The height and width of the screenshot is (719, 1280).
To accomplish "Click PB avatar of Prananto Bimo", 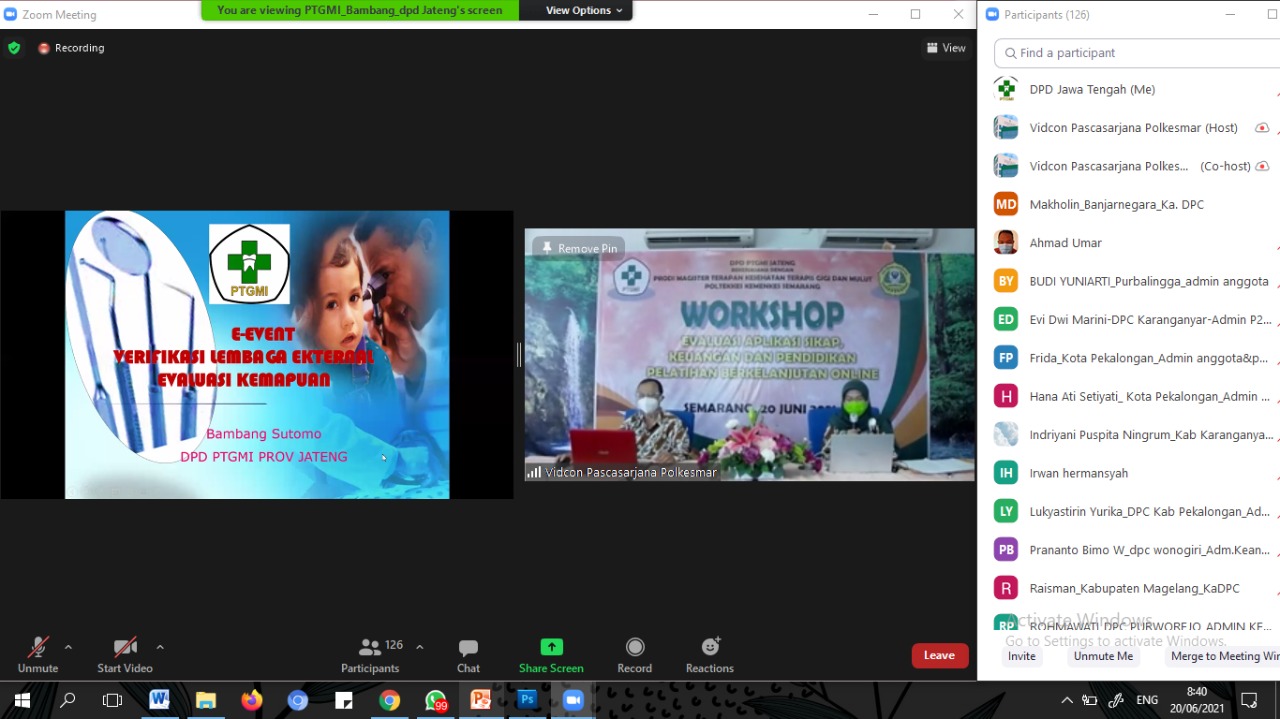I will click(x=1006, y=550).
